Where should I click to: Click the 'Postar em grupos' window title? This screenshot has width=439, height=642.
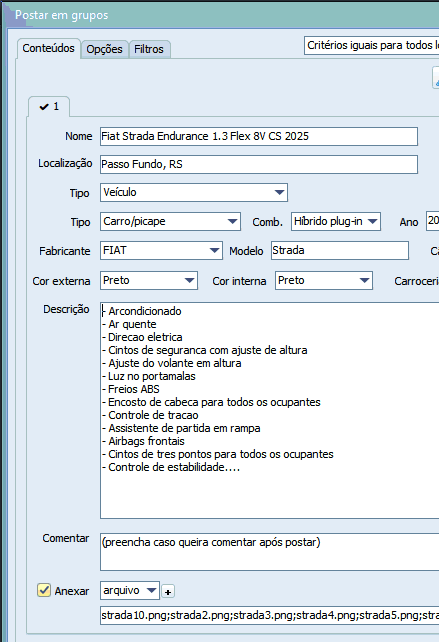click(62, 15)
